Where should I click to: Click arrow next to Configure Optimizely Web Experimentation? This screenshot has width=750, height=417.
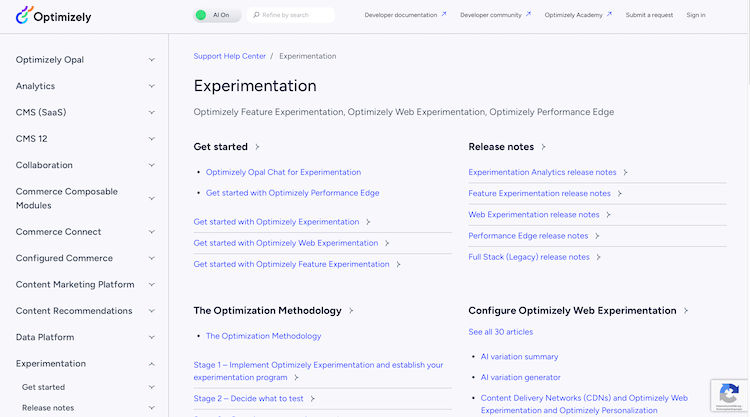[x=686, y=311]
